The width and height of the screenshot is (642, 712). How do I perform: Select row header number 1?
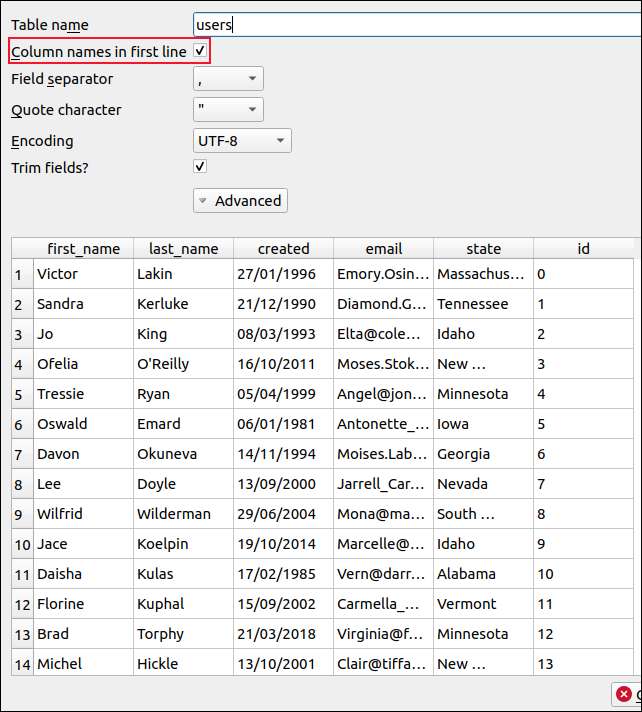tap(18, 274)
